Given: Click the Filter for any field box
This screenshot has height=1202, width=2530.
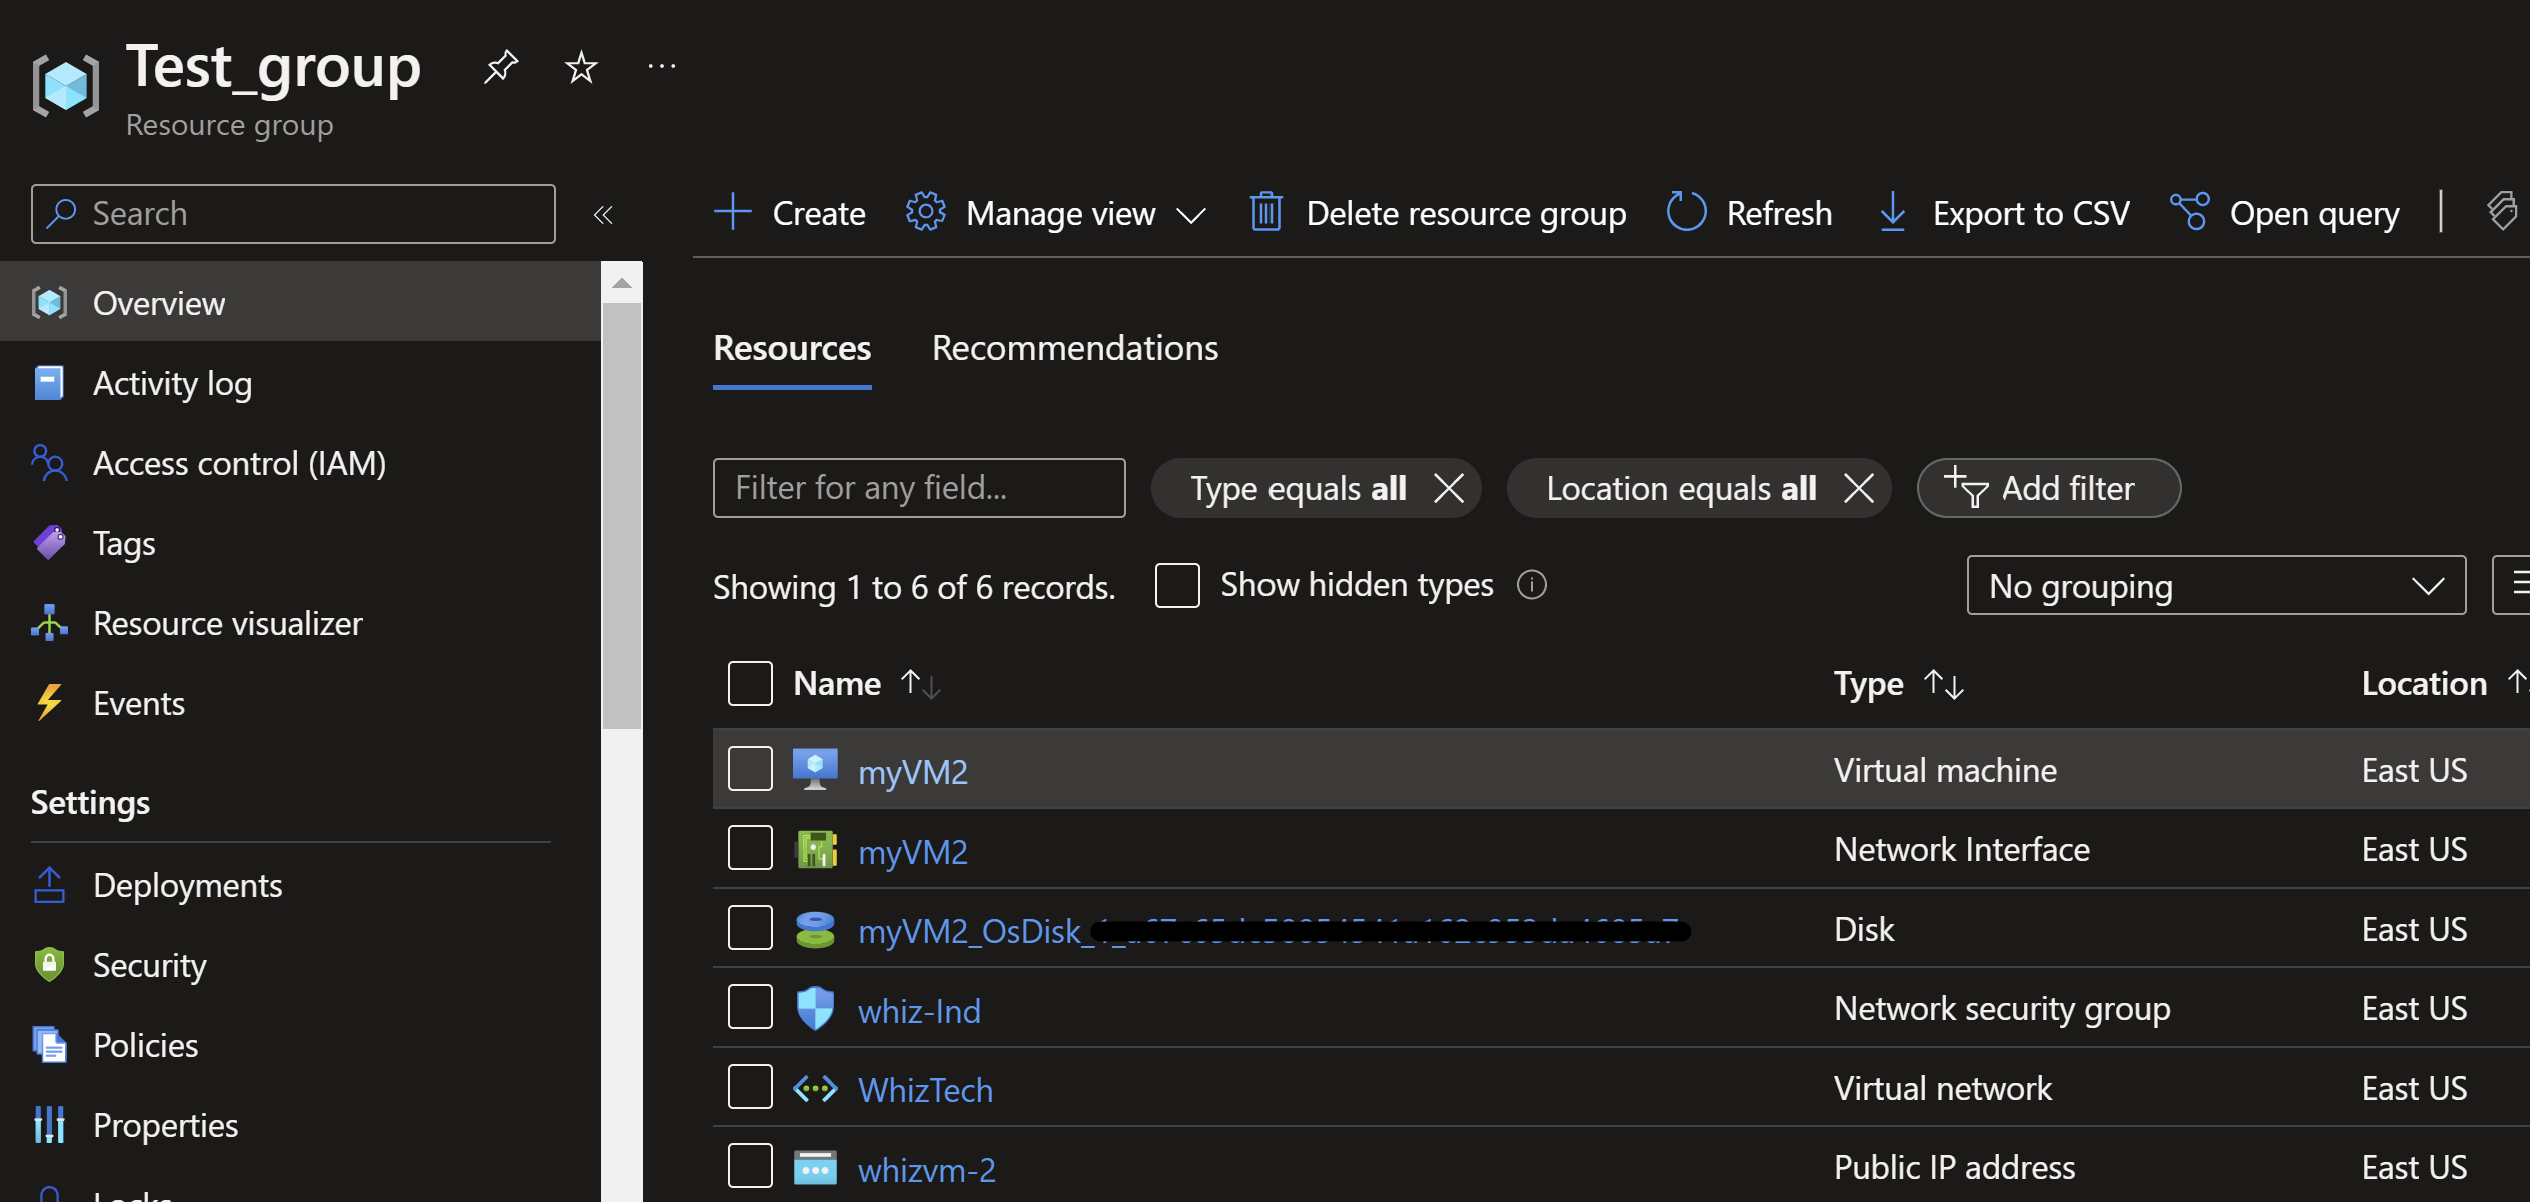Looking at the screenshot, I should point(919,488).
